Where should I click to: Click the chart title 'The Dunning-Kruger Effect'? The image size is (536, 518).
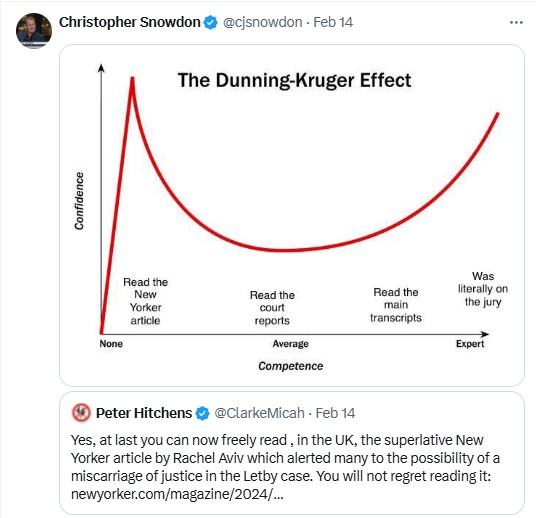click(x=294, y=81)
